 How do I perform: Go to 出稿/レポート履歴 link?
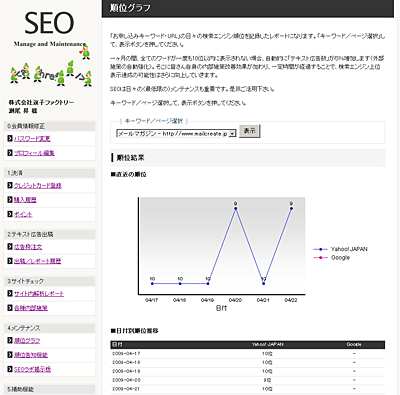(37, 261)
